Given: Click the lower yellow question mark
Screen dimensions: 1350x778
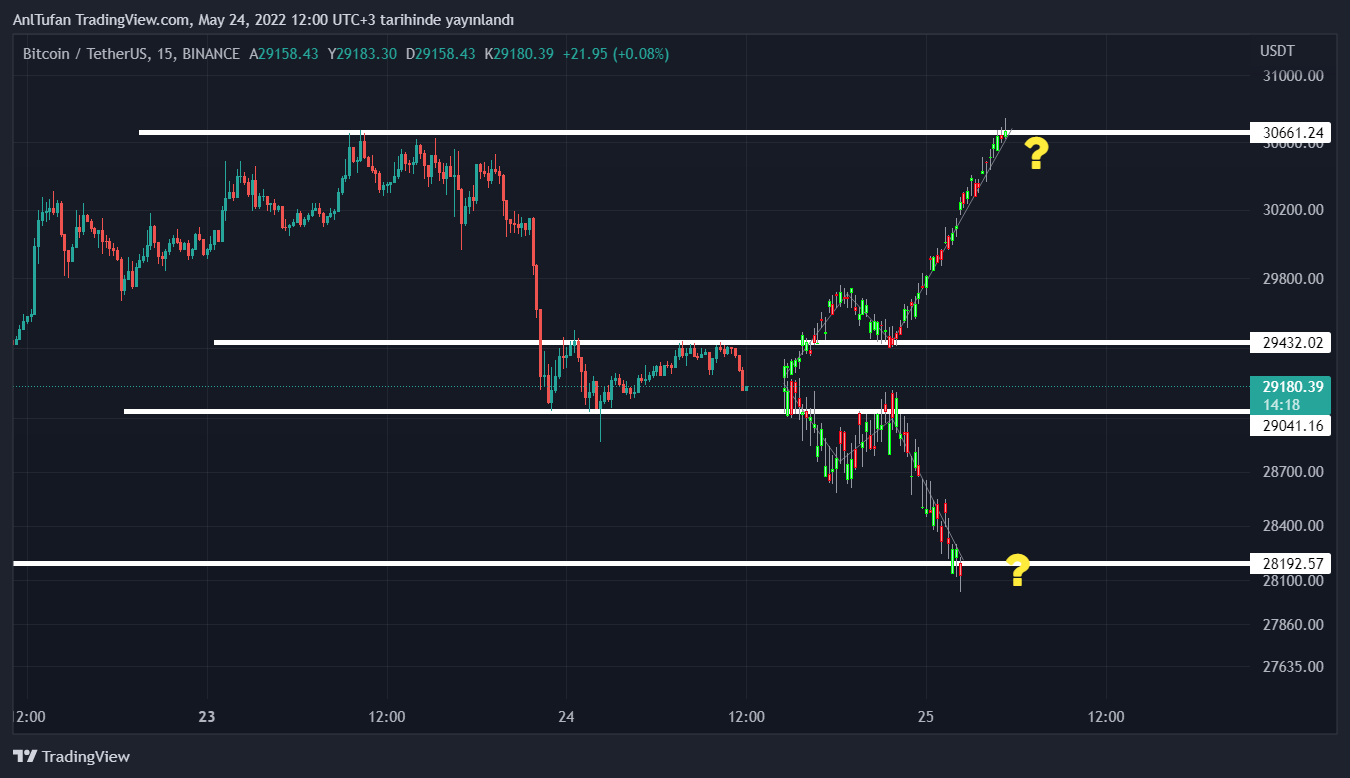Looking at the screenshot, I should pyautogui.click(x=1017, y=570).
